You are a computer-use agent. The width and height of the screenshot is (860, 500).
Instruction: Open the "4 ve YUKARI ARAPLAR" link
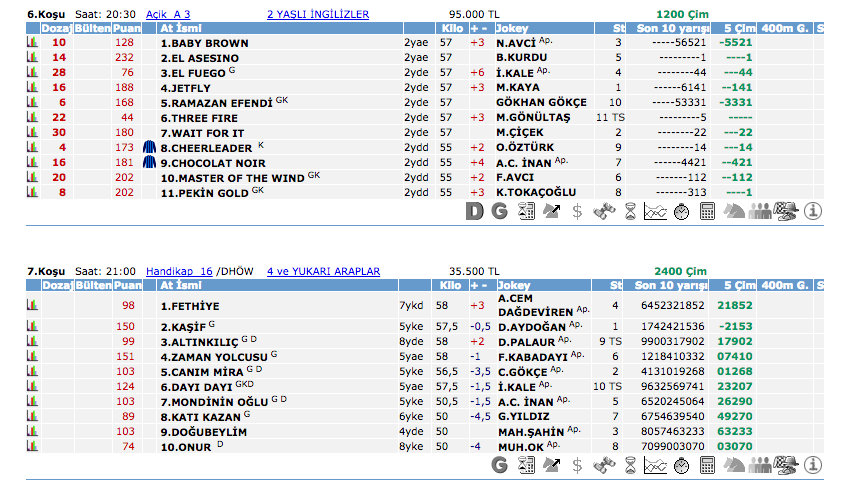point(323,271)
